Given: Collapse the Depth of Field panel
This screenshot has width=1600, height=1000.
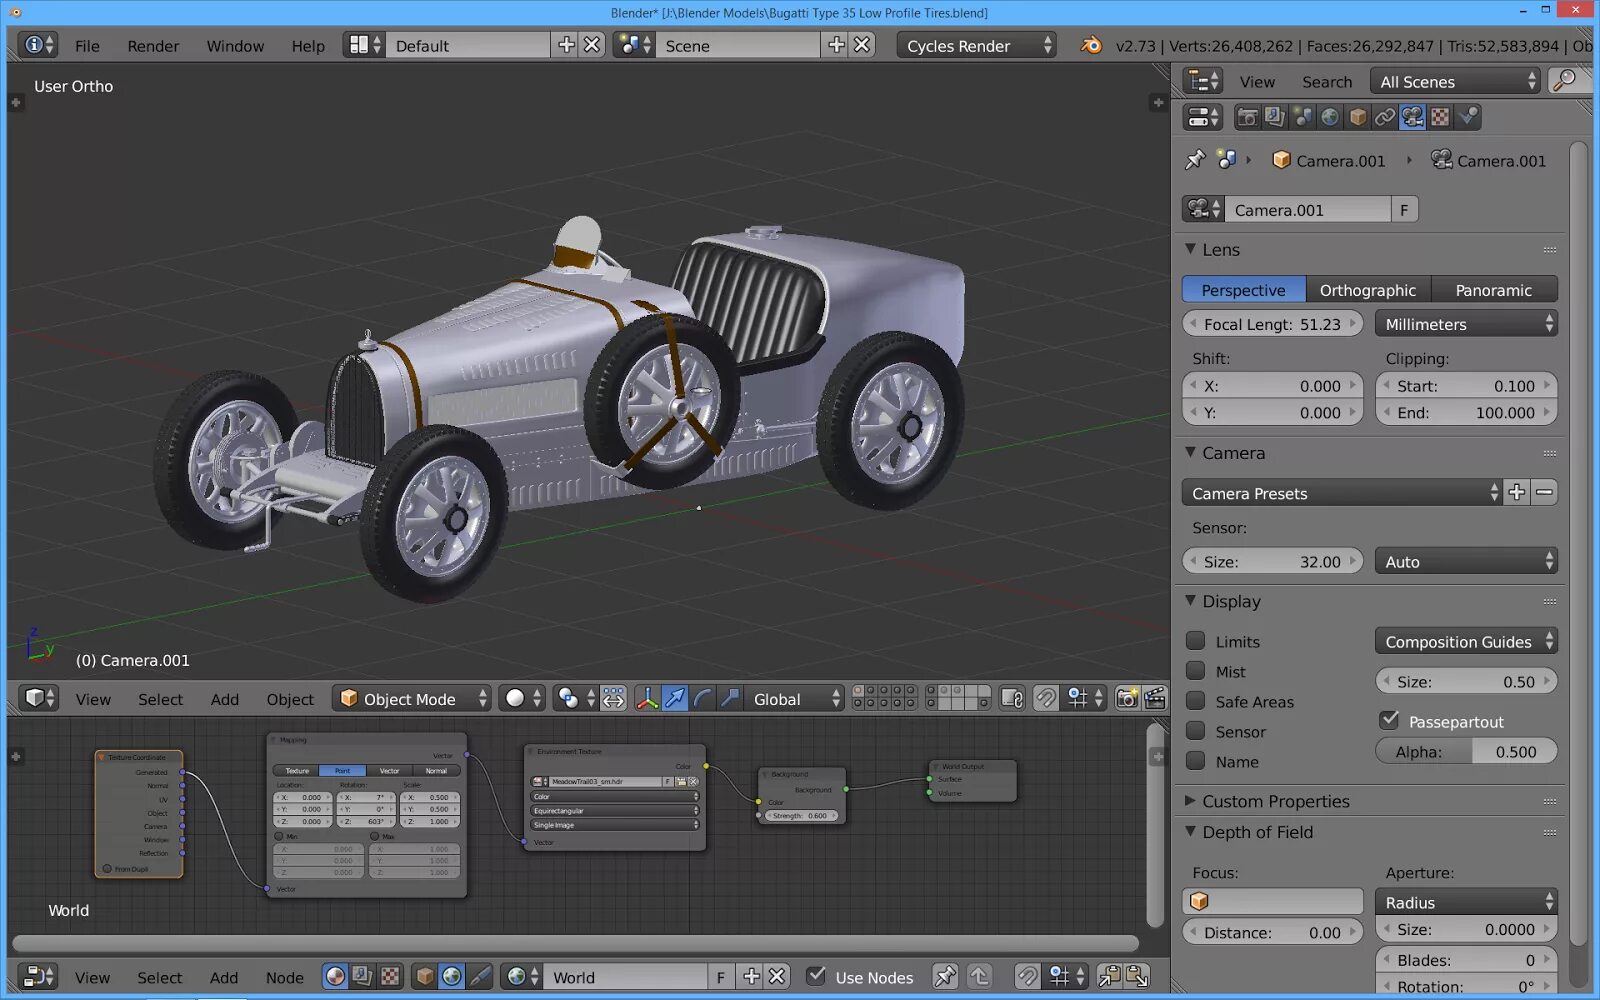Looking at the screenshot, I should point(1257,832).
